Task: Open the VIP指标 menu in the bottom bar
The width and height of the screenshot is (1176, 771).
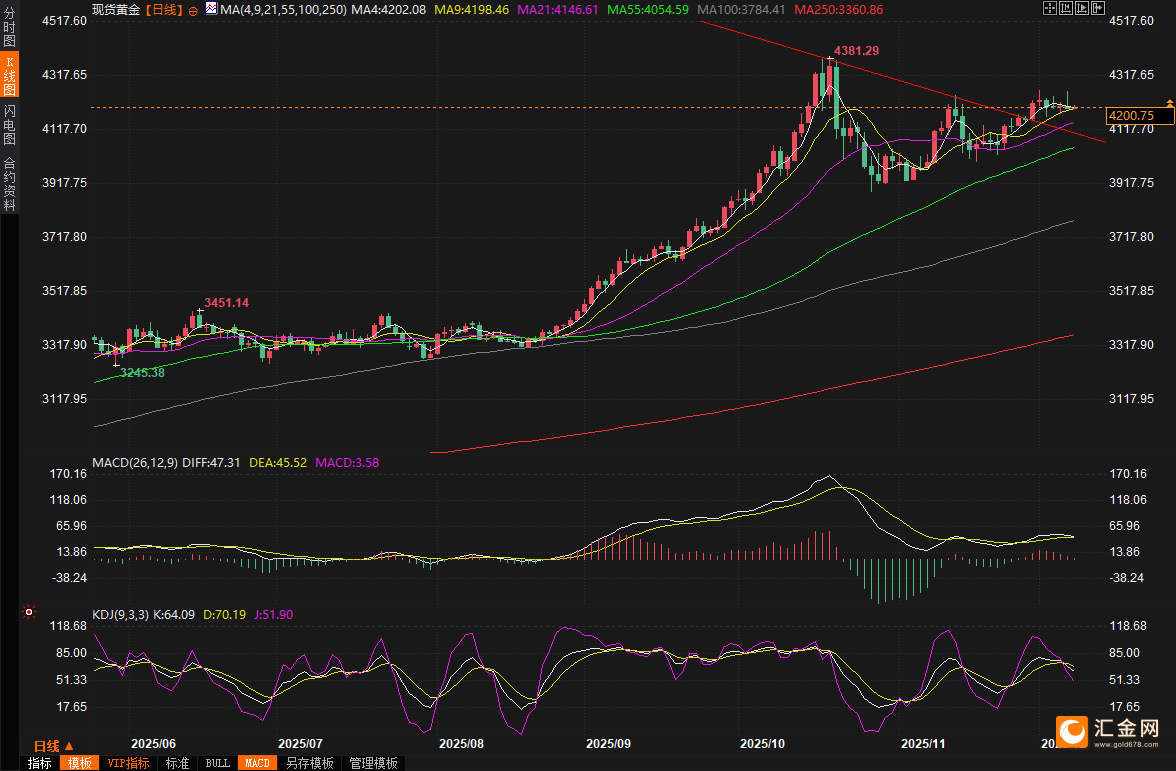Action: [128, 763]
